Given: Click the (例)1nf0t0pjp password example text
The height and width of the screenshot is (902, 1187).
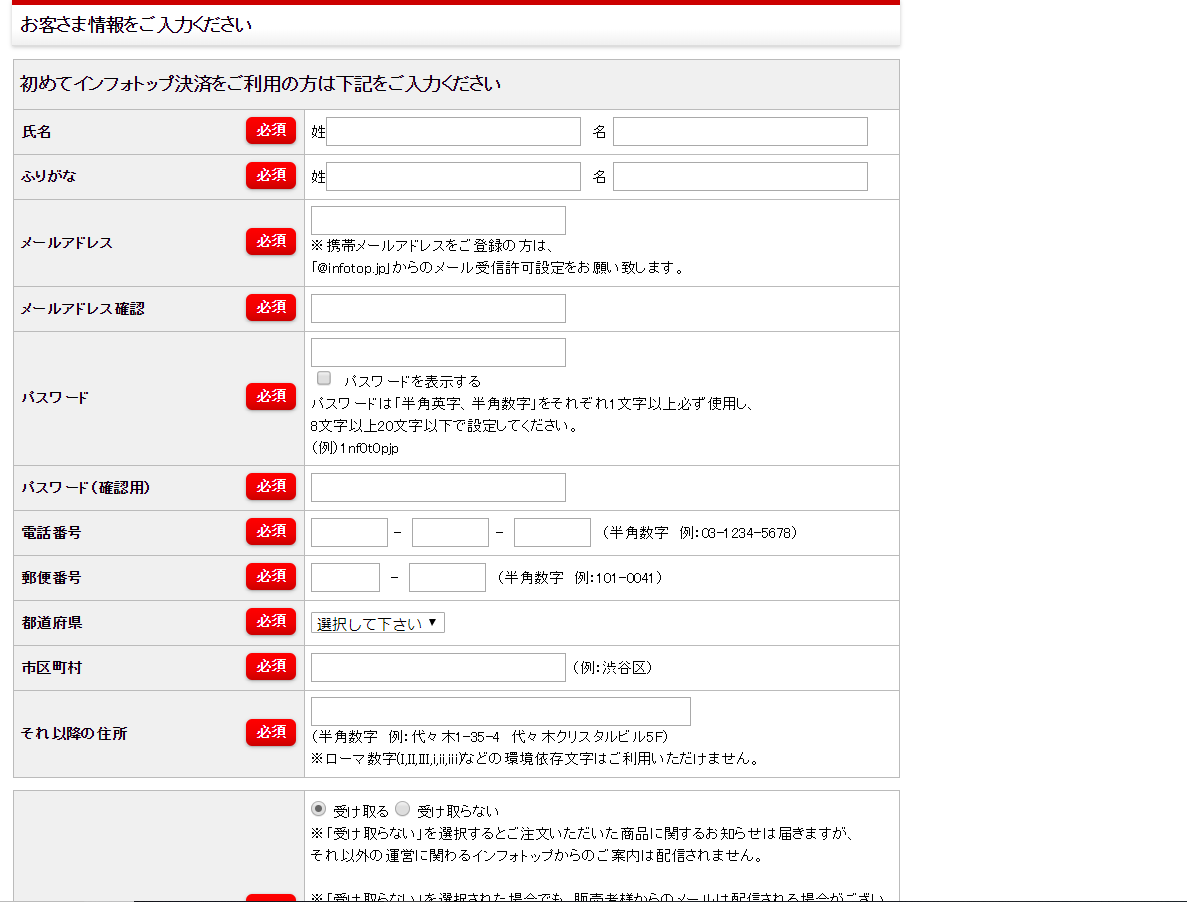Looking at the screenshot, I should (x=355, y=448).
